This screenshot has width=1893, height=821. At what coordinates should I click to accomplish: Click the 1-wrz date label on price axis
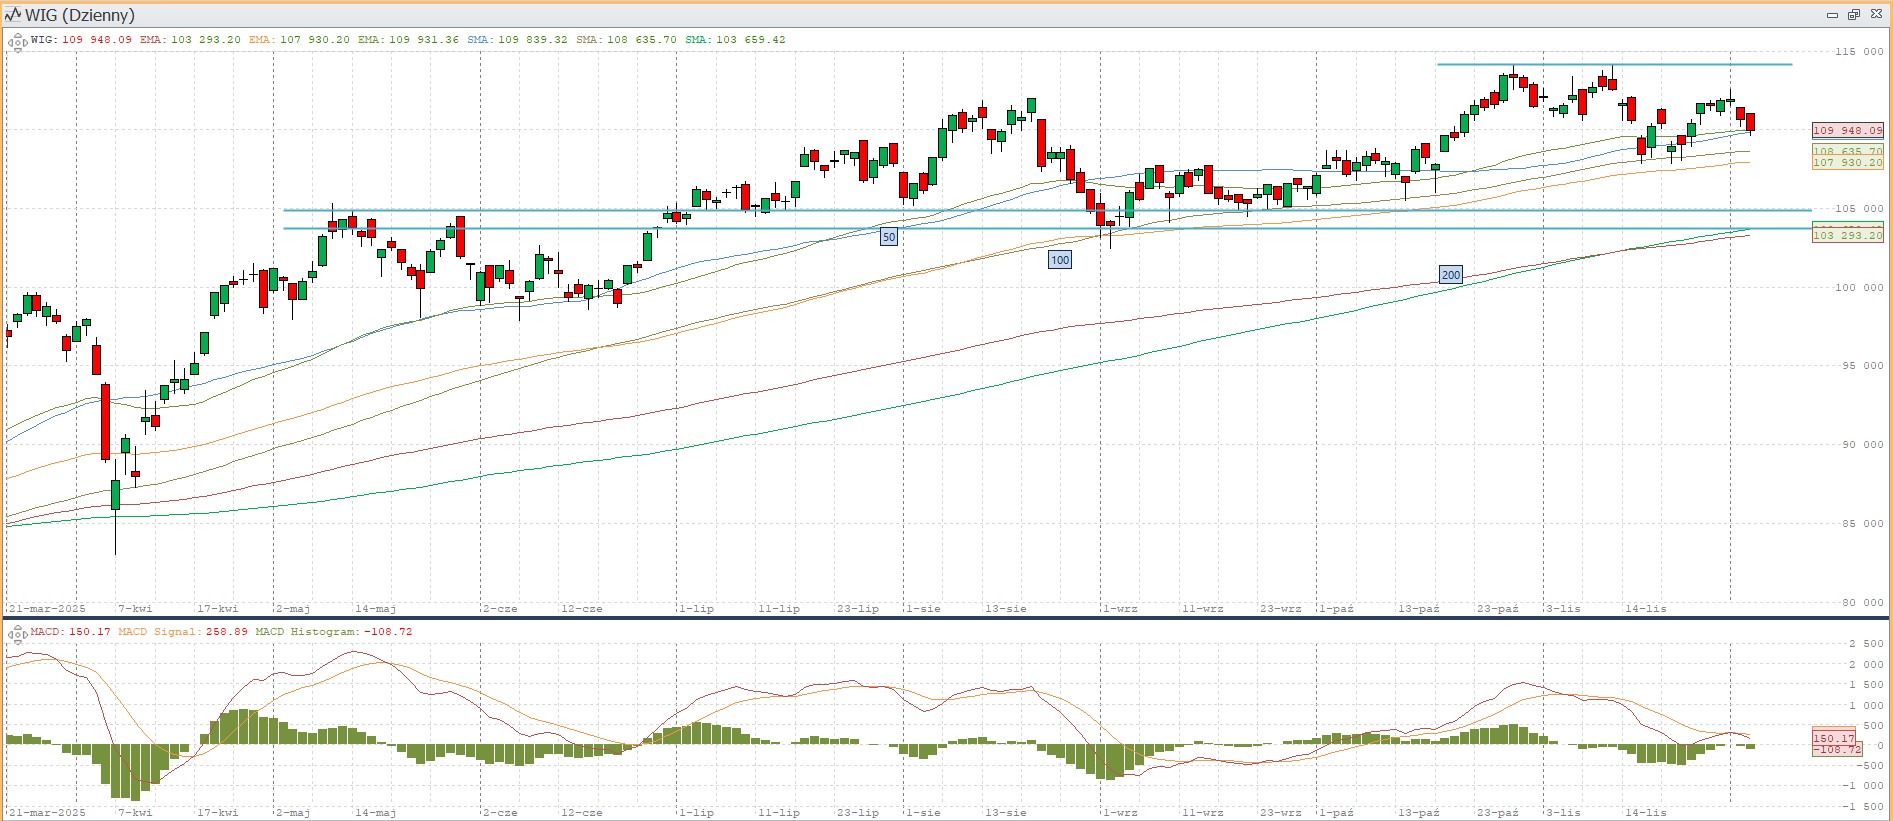point(1119,608)
